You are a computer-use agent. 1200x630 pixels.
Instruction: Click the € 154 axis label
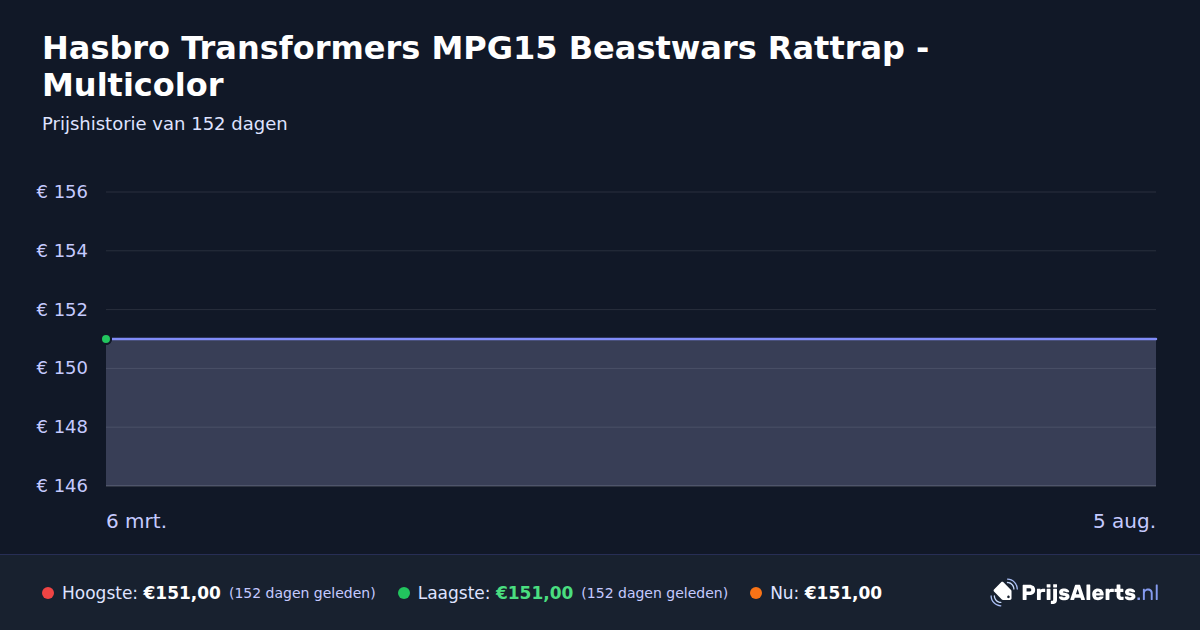(62, 251)
